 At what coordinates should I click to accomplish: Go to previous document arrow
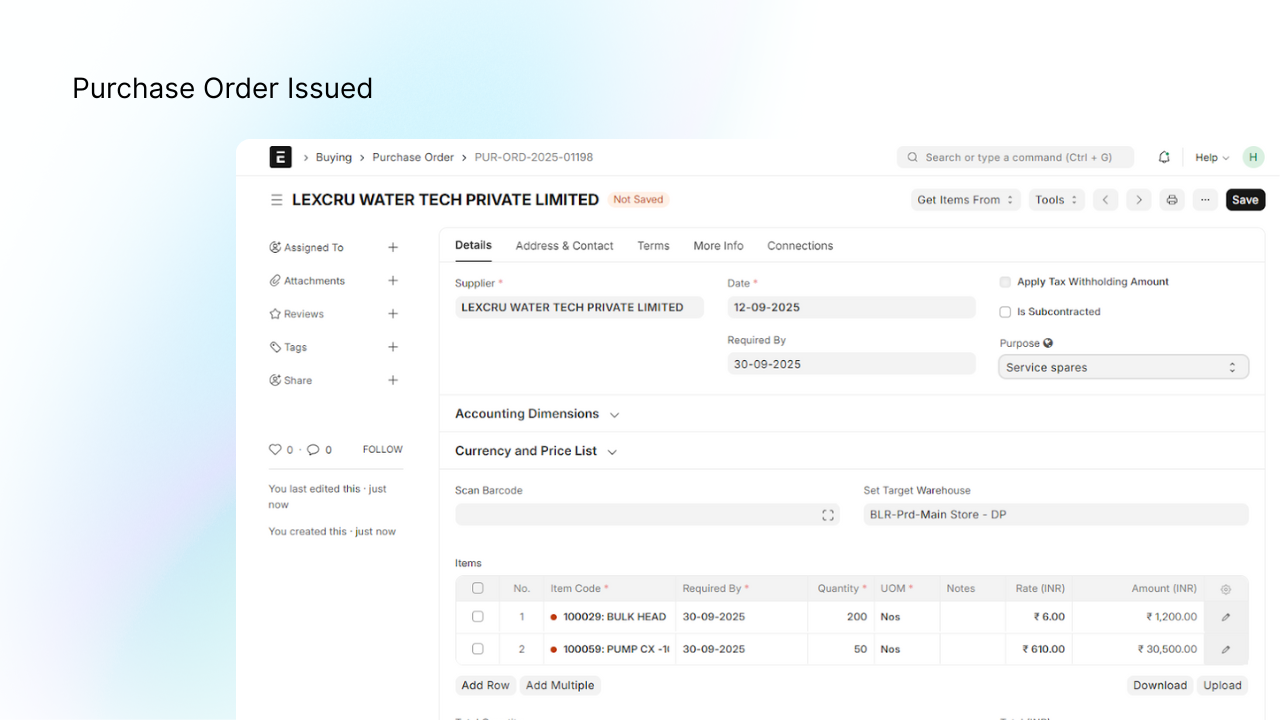coord(1105,200)
